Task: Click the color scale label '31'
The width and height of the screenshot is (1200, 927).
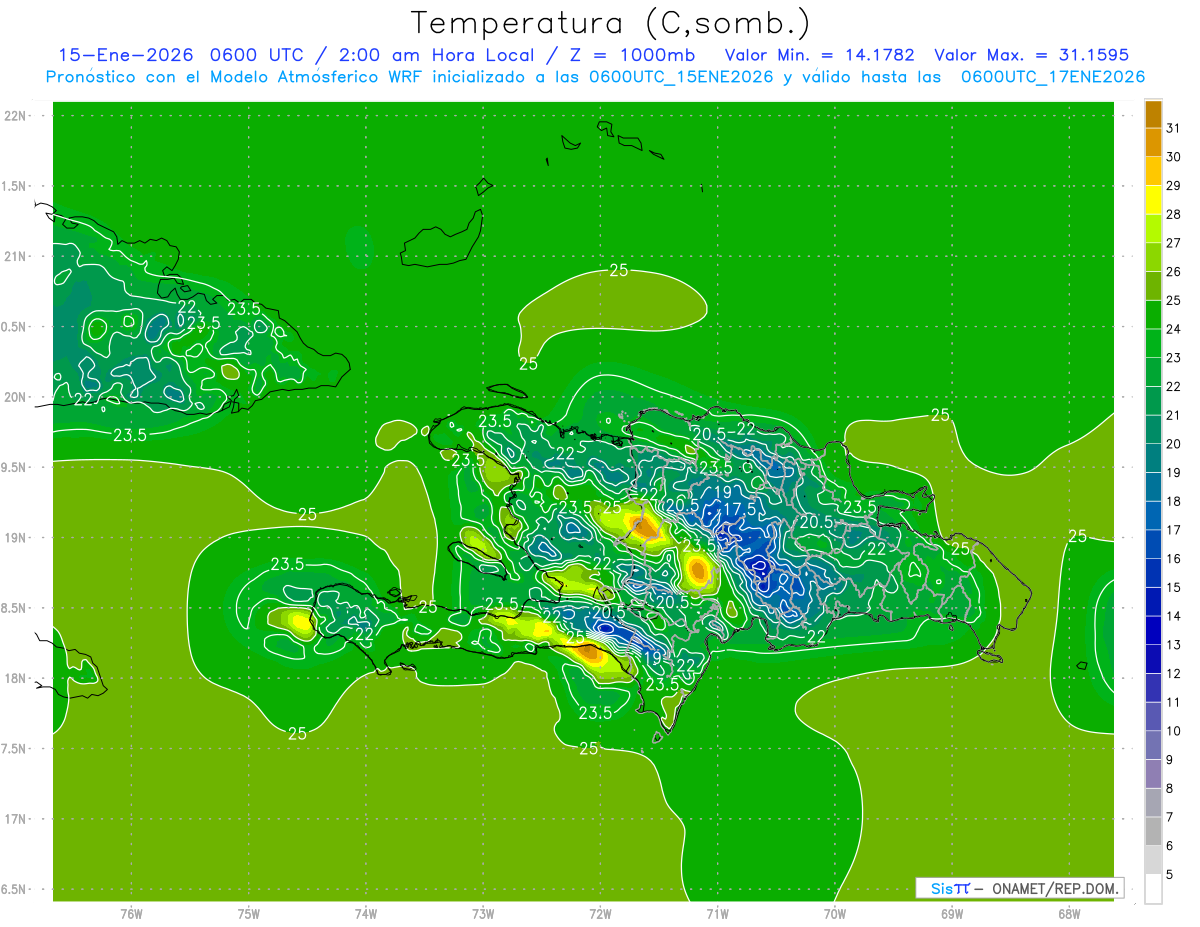Action: coord(1173,128)
